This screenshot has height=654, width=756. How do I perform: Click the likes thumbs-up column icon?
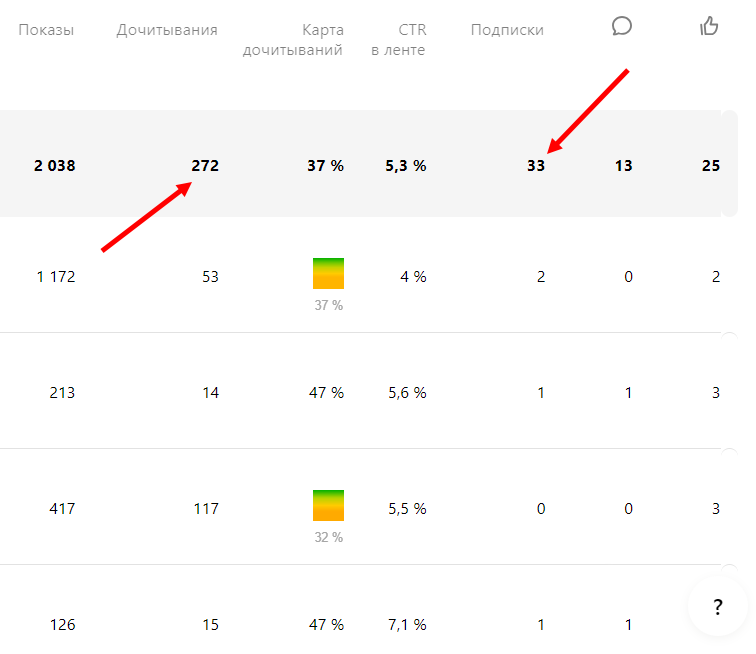[709, 26]
